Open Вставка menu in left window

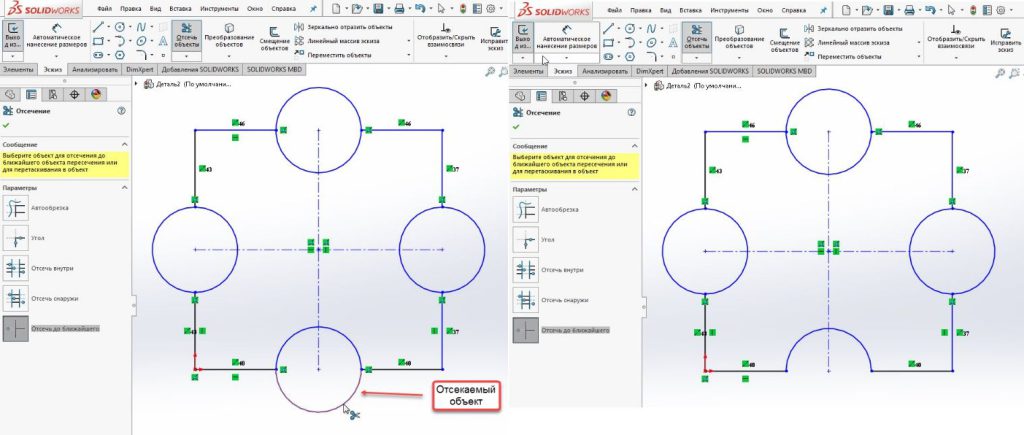[180, 10]
